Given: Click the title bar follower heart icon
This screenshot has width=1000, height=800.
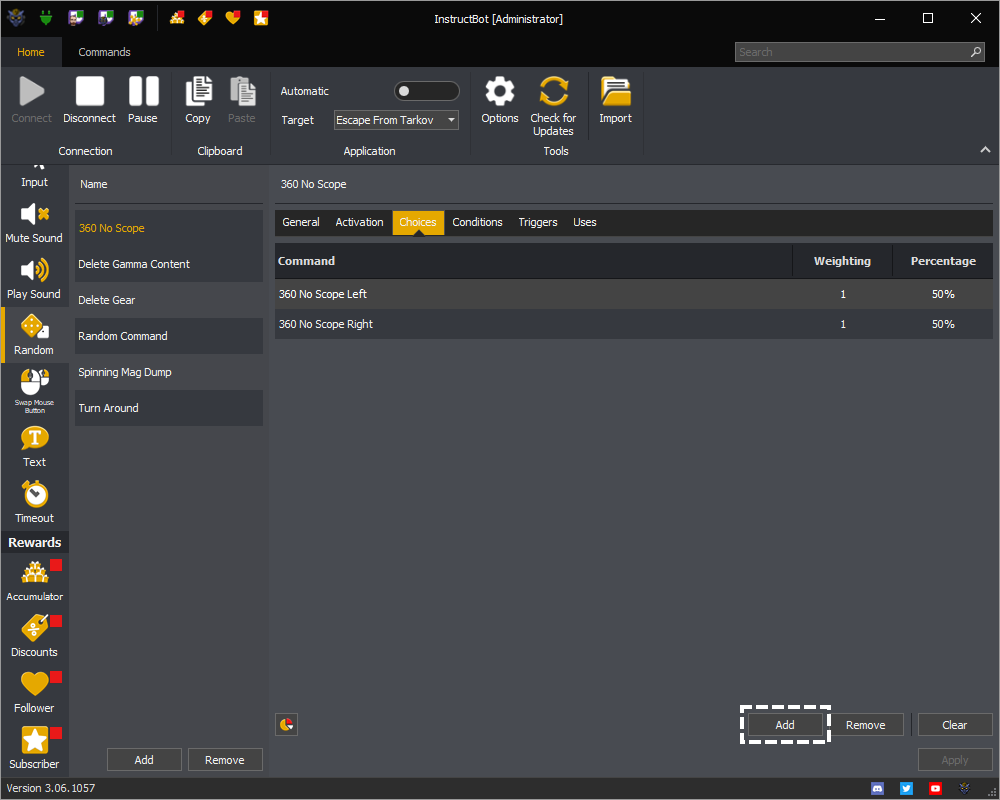Looking at the screenshot, I should pyautogui.click(x=233, y=18).
